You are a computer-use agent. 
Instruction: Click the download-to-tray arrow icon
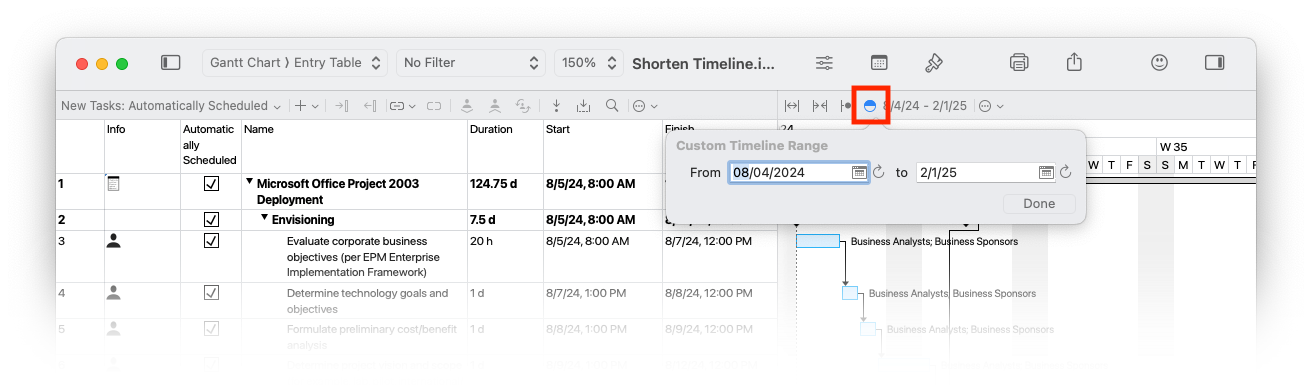[x=584, y=105]
